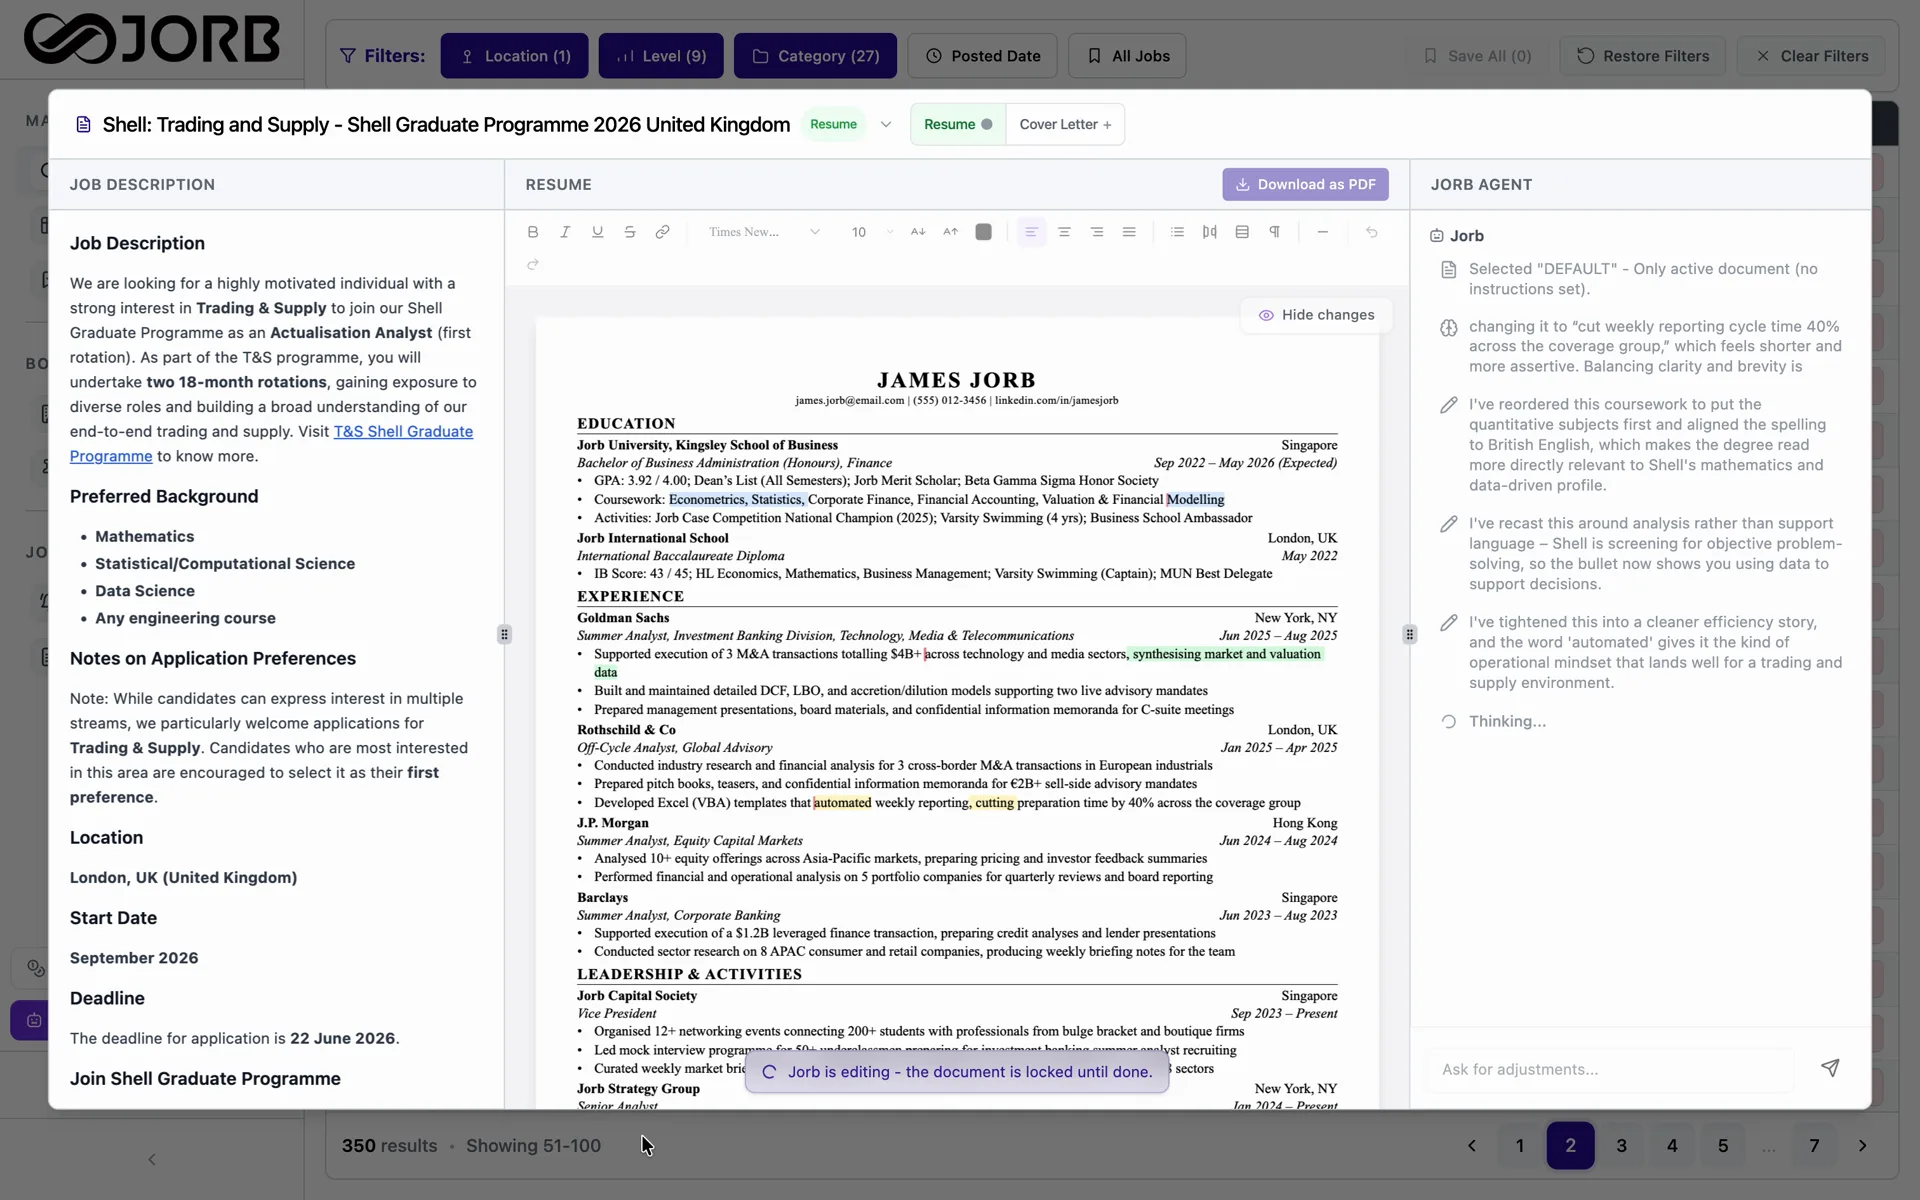Apply strikethrough formatting
Image resolution: width=1920 pixels, height=1200 pixels.
pyautogui.click(x=630, y=232)
